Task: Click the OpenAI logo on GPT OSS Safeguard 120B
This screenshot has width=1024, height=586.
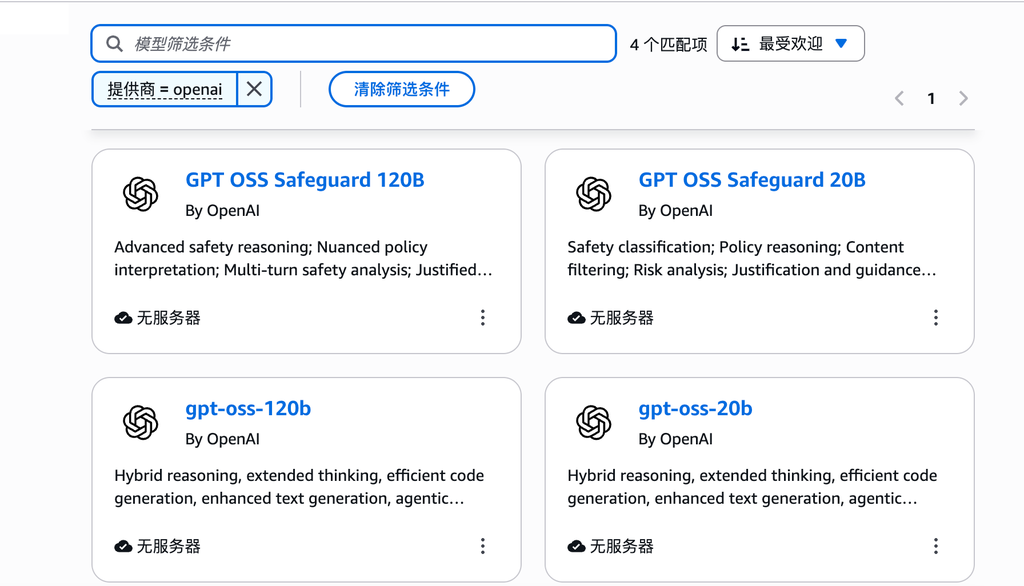Action: [141, 194]
